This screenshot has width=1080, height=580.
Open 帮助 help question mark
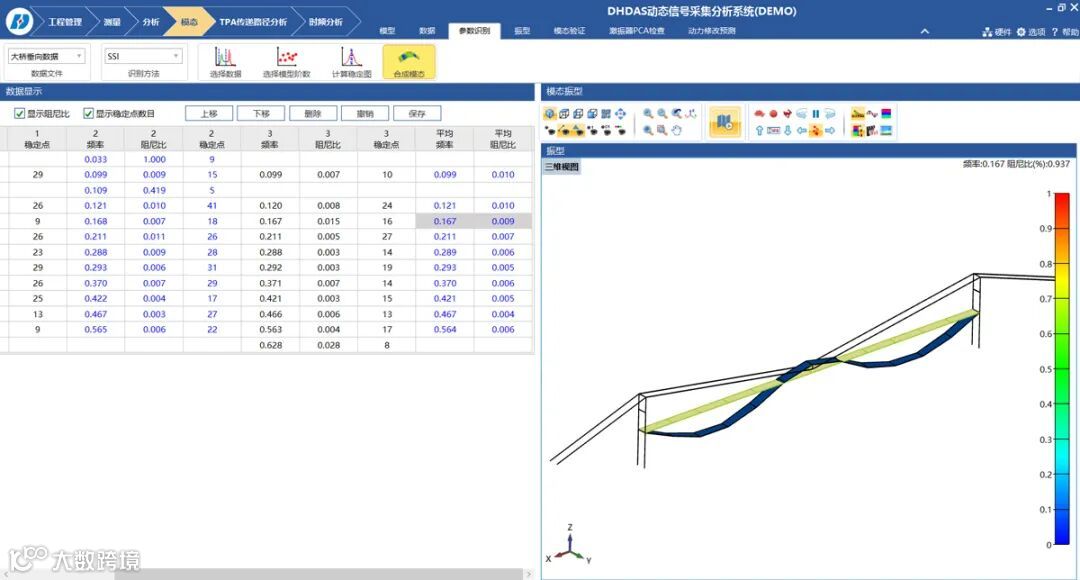[1054, 32]
